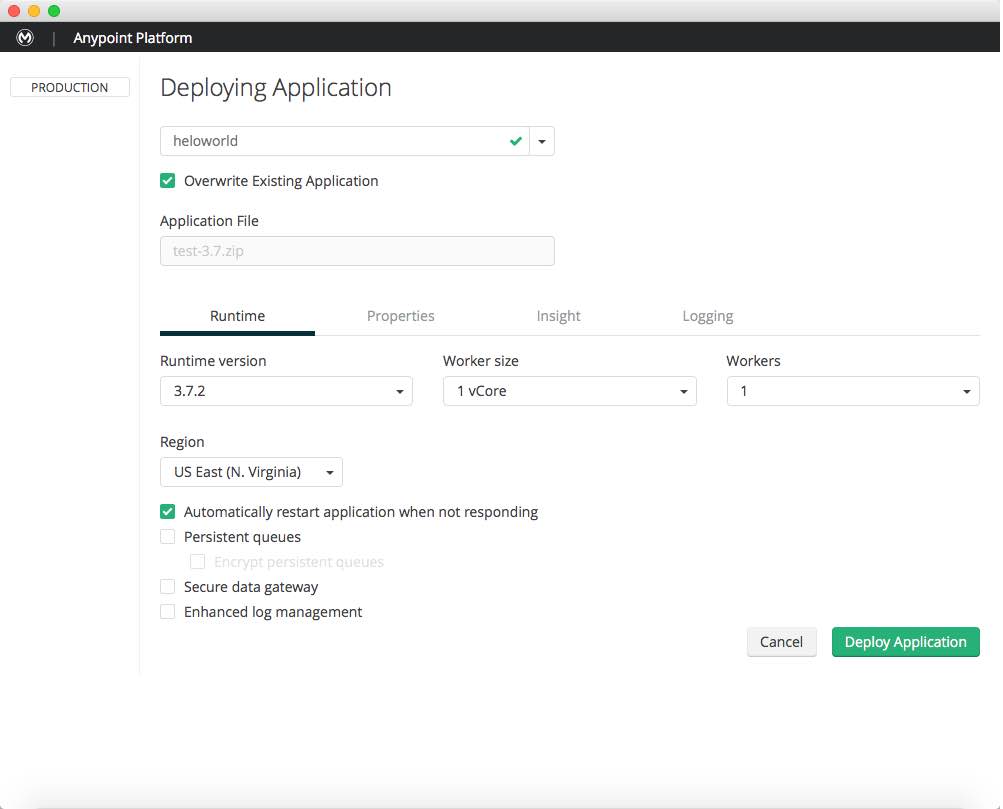
Task: Open the Region dropdown
Action: [x=251, y=472]
